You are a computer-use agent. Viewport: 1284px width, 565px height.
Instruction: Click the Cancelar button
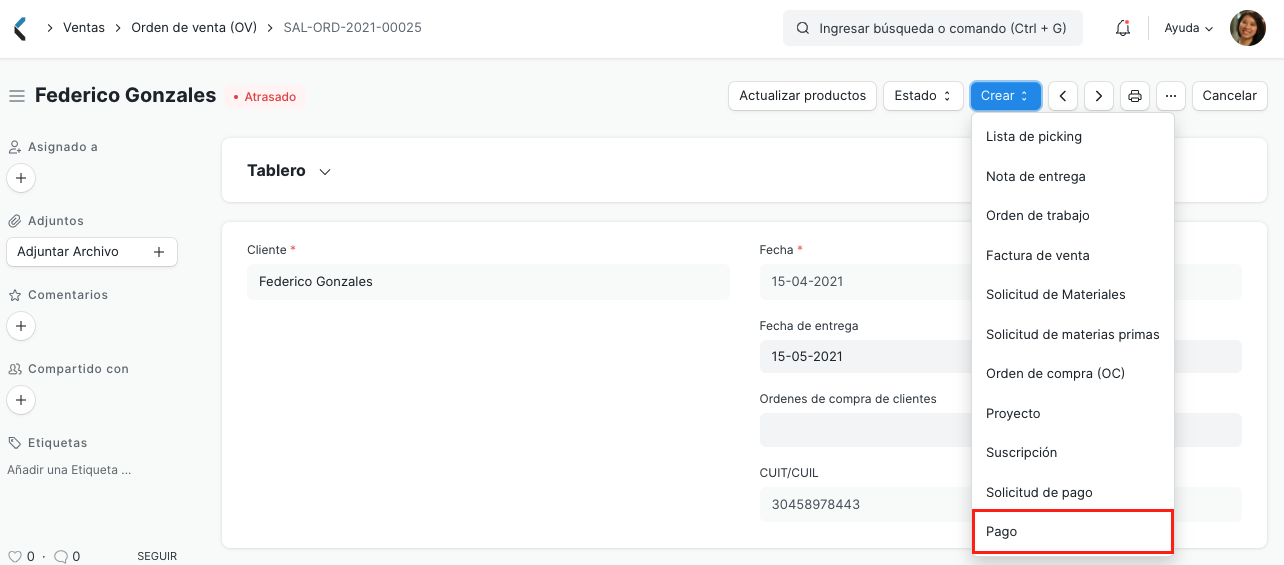(1229, 96)
